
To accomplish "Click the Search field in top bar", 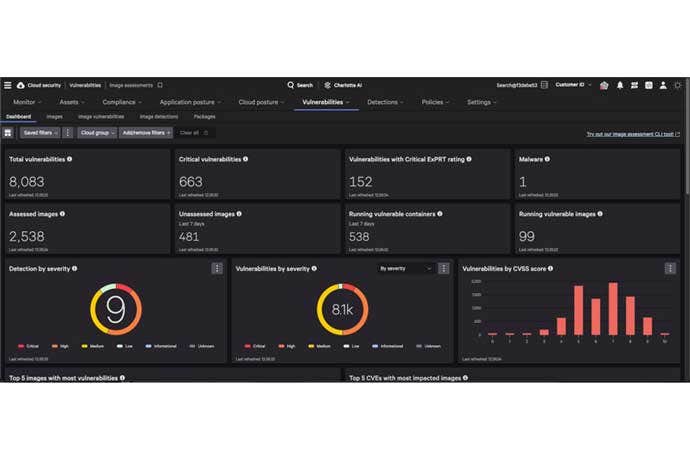I will [300, 85].
